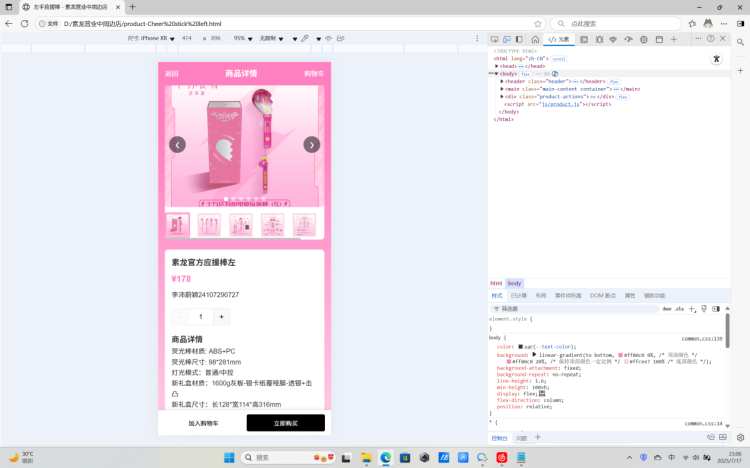Expand the div class="product-actions" node
Screen dimensions: 750x468
502,97
